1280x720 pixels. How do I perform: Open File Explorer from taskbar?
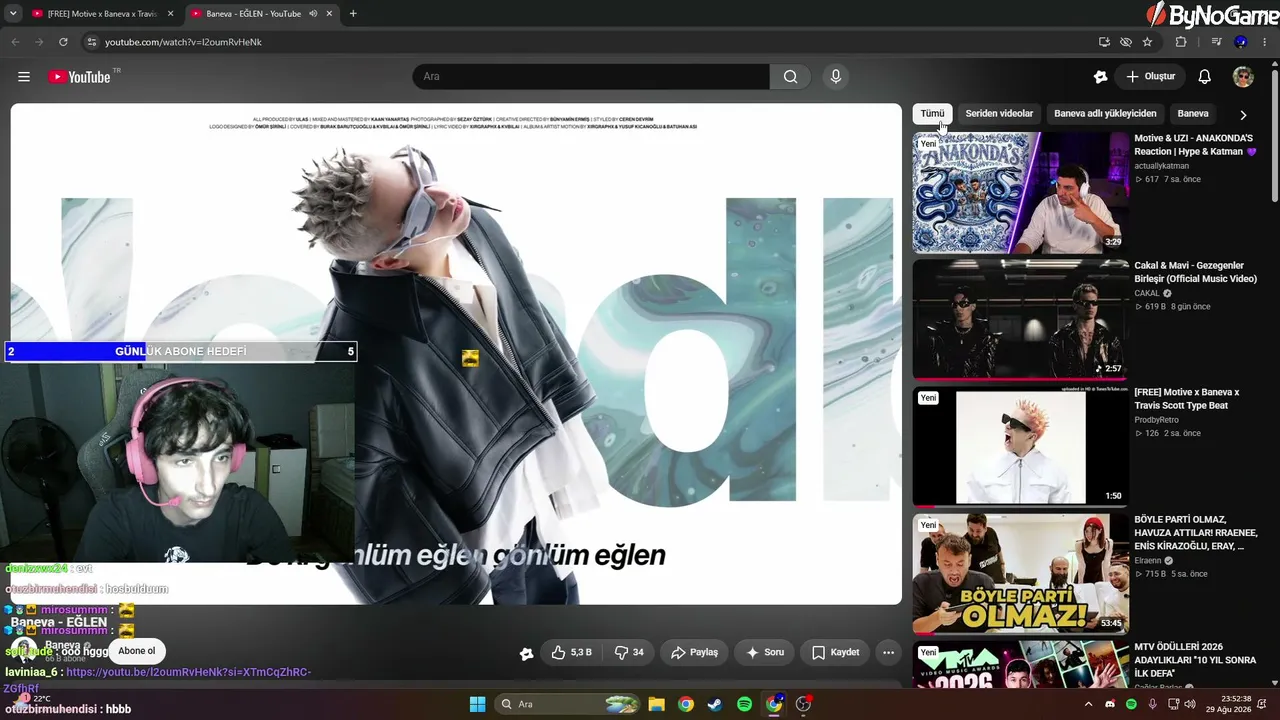point(656,704)
